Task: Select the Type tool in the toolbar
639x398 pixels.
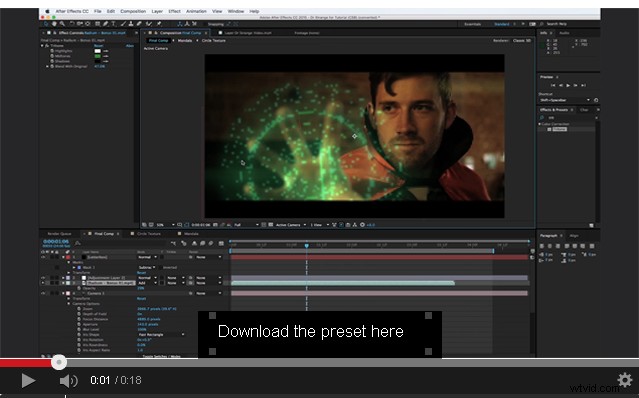Action: [x=114, y=24]
